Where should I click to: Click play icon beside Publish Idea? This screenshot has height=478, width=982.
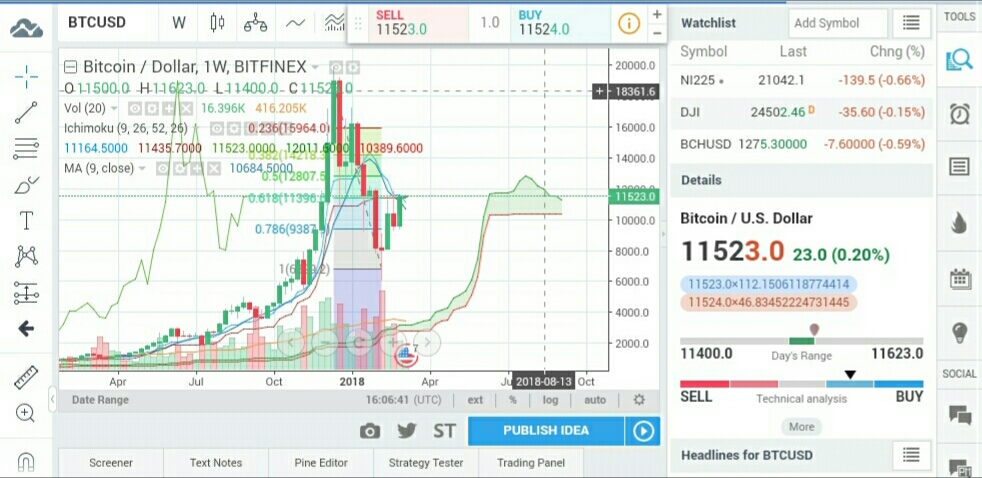click(643, 431)
